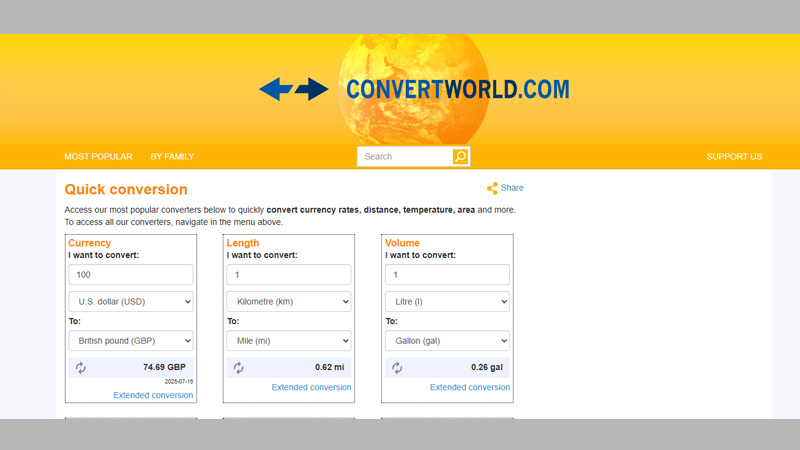The image size is (800, 450).
Task: Click the Currency amount field showing 100
Action: 130,275
